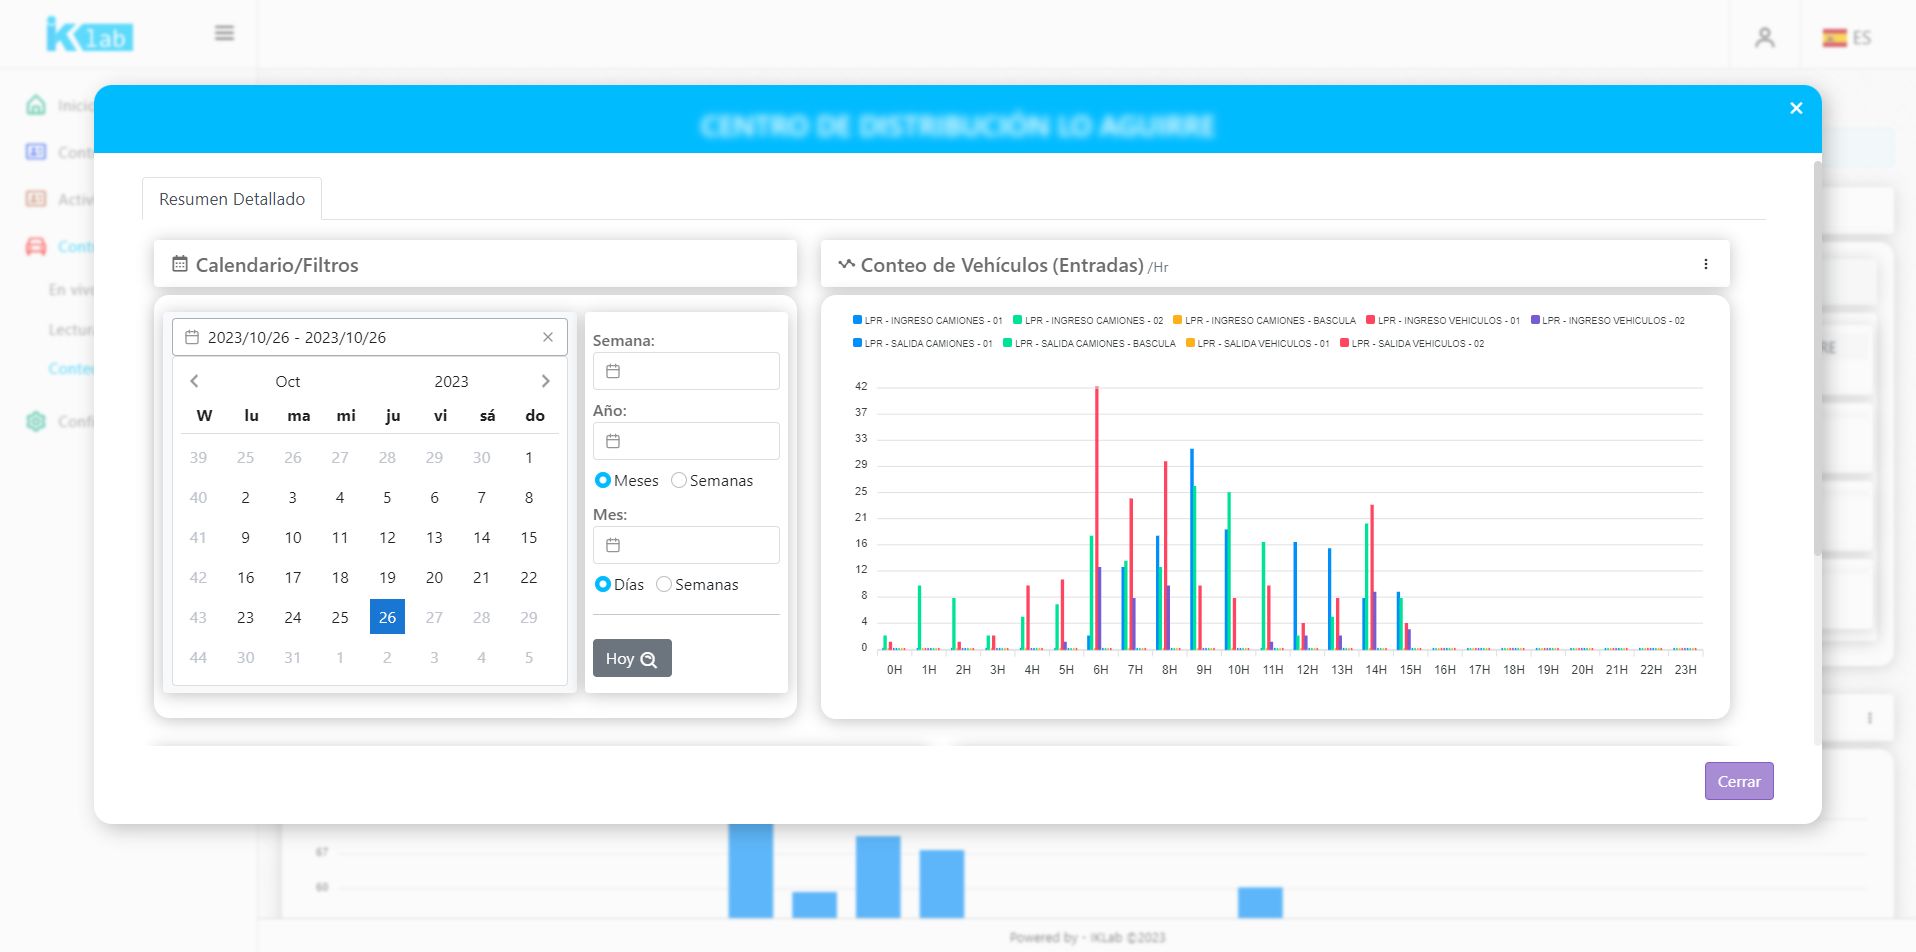Viewport: 1916px width, 952px height.
Task: Open the Resumen Detallado tab
Action: (x=232, y=199)
